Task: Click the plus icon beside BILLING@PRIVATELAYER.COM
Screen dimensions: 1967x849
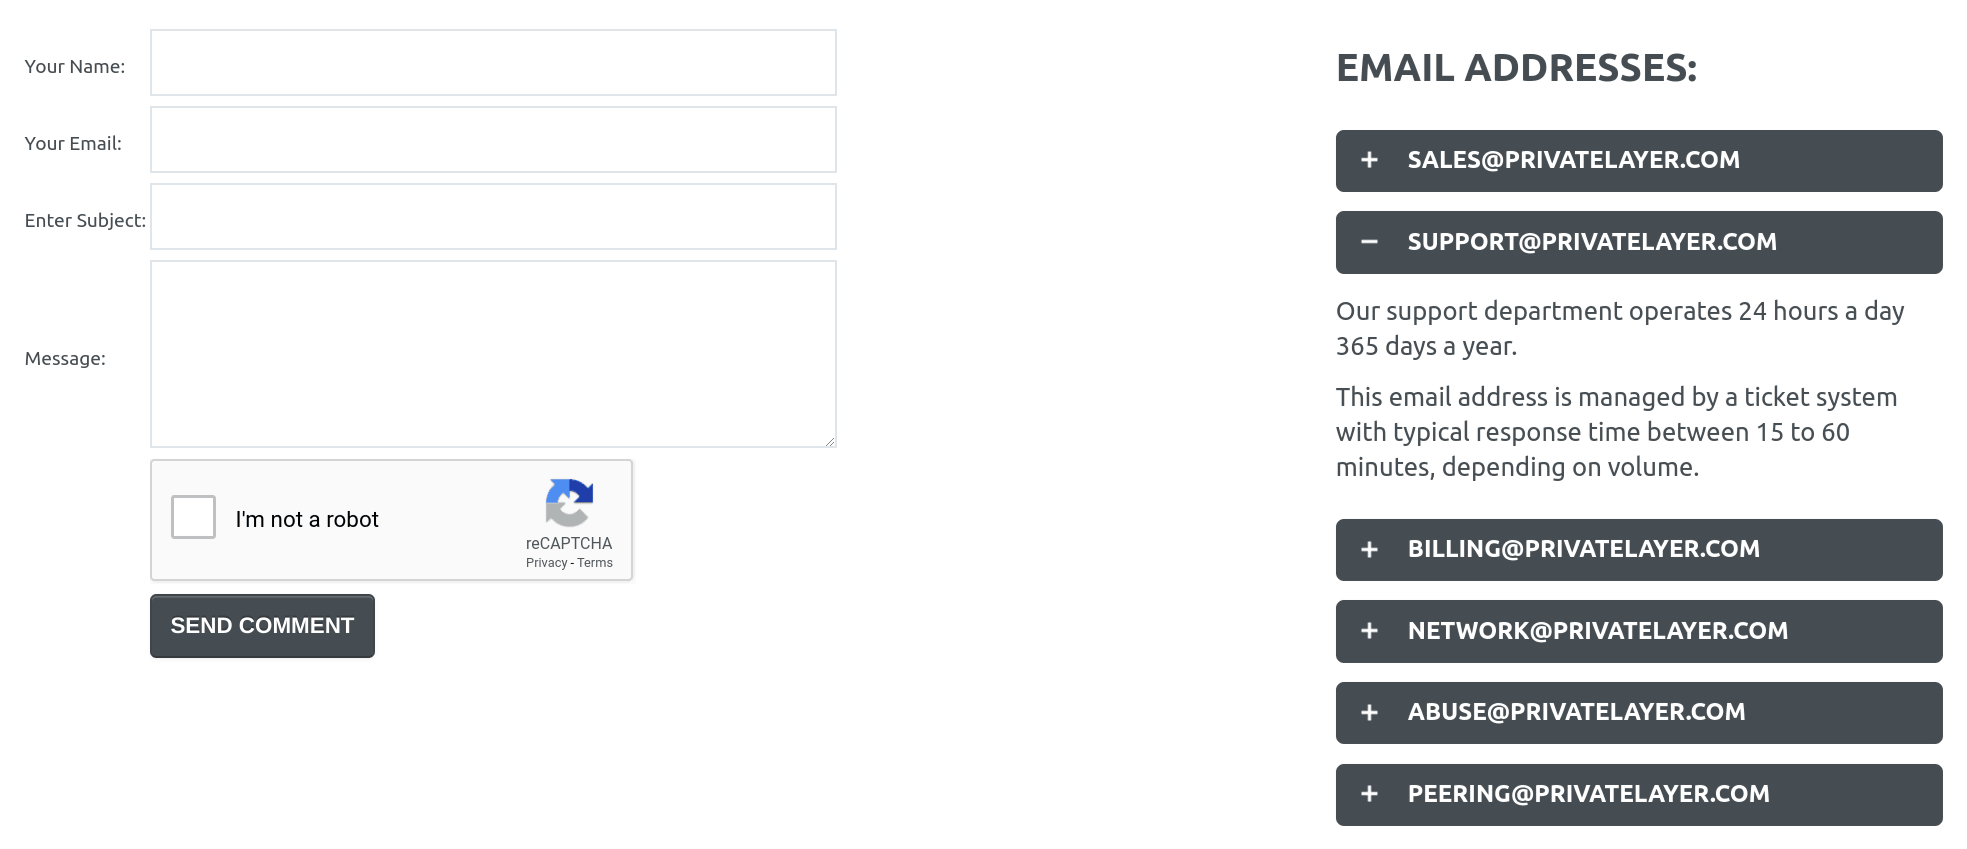Action: click(1369, 549)
